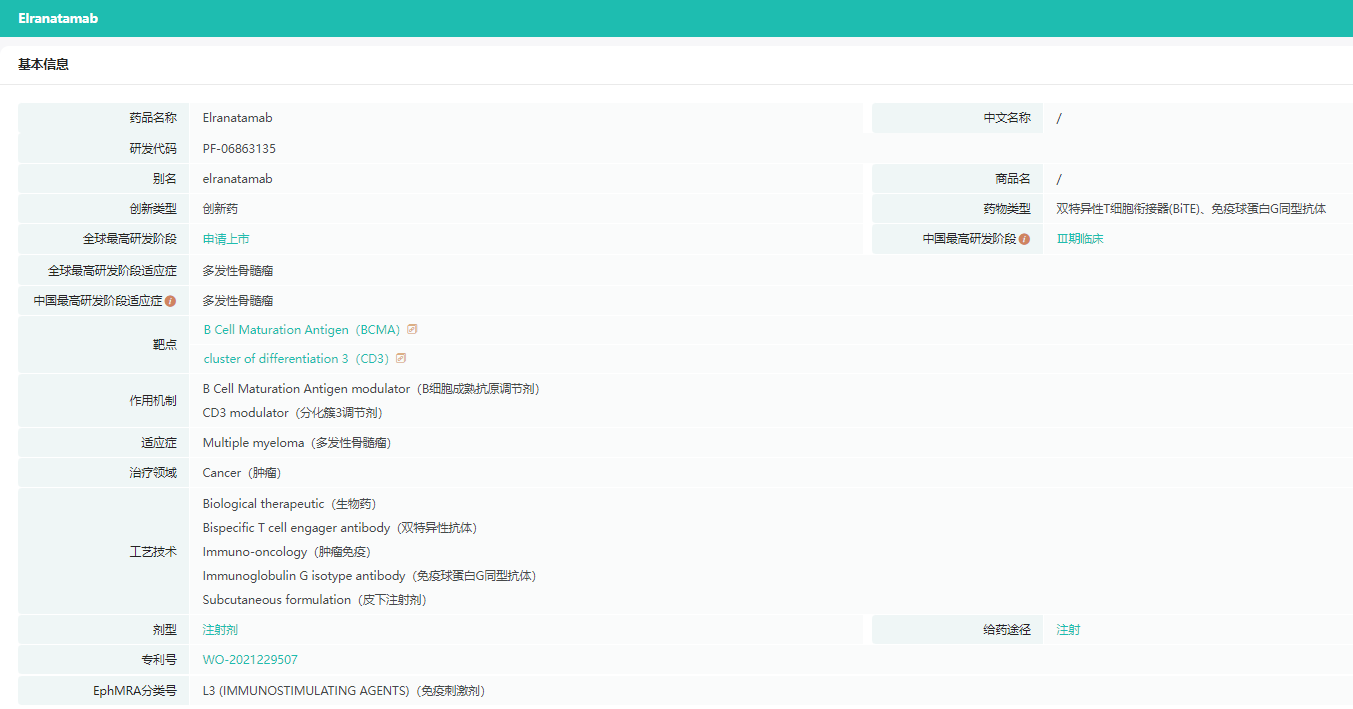The height and width of the screenshot is (709, 1353).
Task: Open the III期临床 China stage link
Action: (1080, 239)
